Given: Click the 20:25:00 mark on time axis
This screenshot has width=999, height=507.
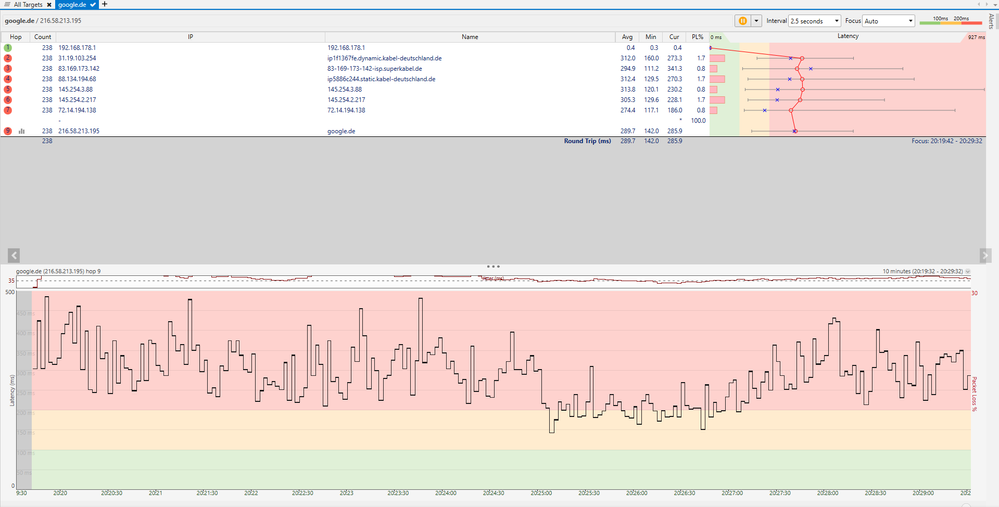Looking at the screenshot, I should [541, 493].
